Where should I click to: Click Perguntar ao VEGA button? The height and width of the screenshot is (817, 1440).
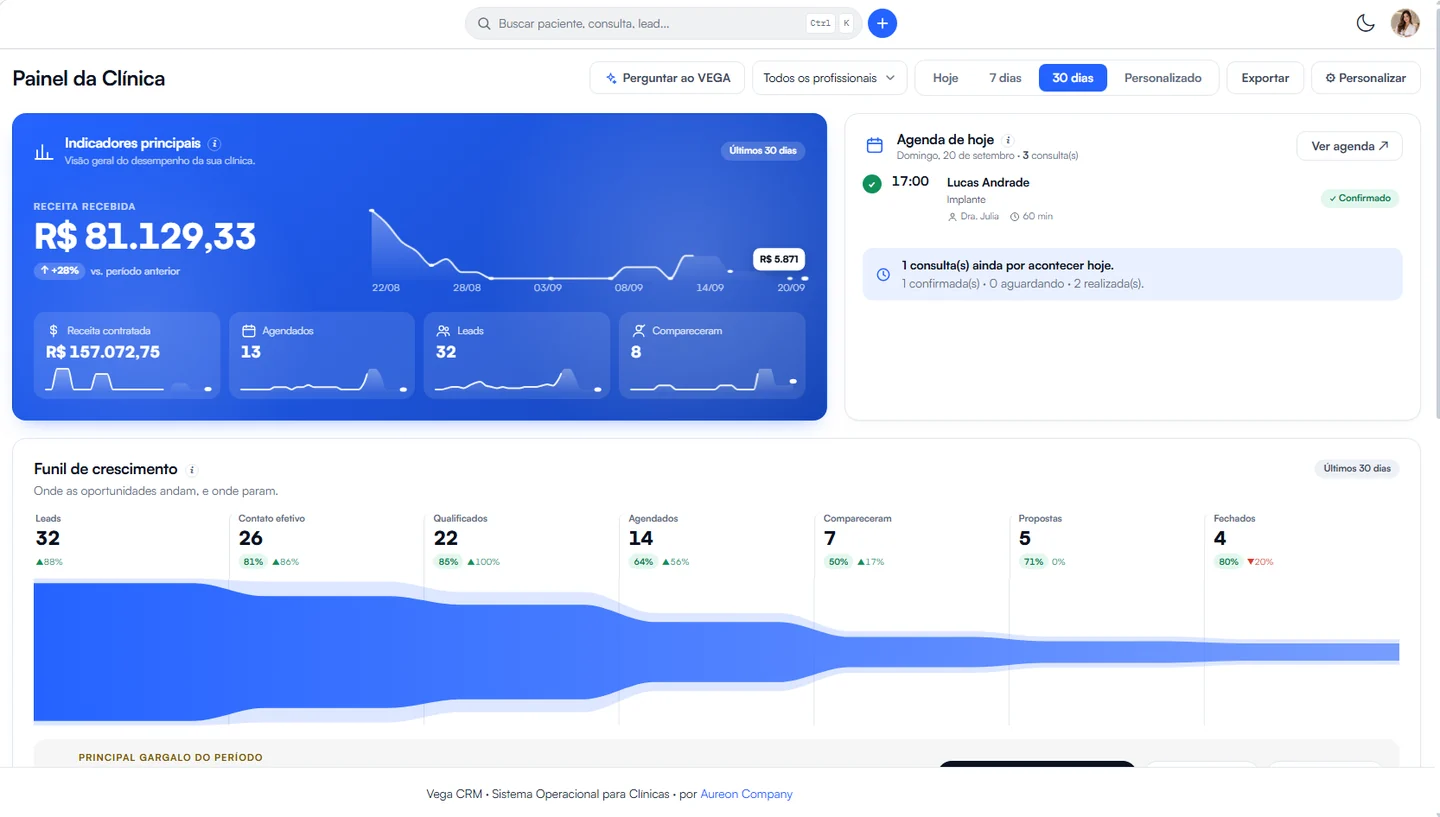[x=667, y=78]
